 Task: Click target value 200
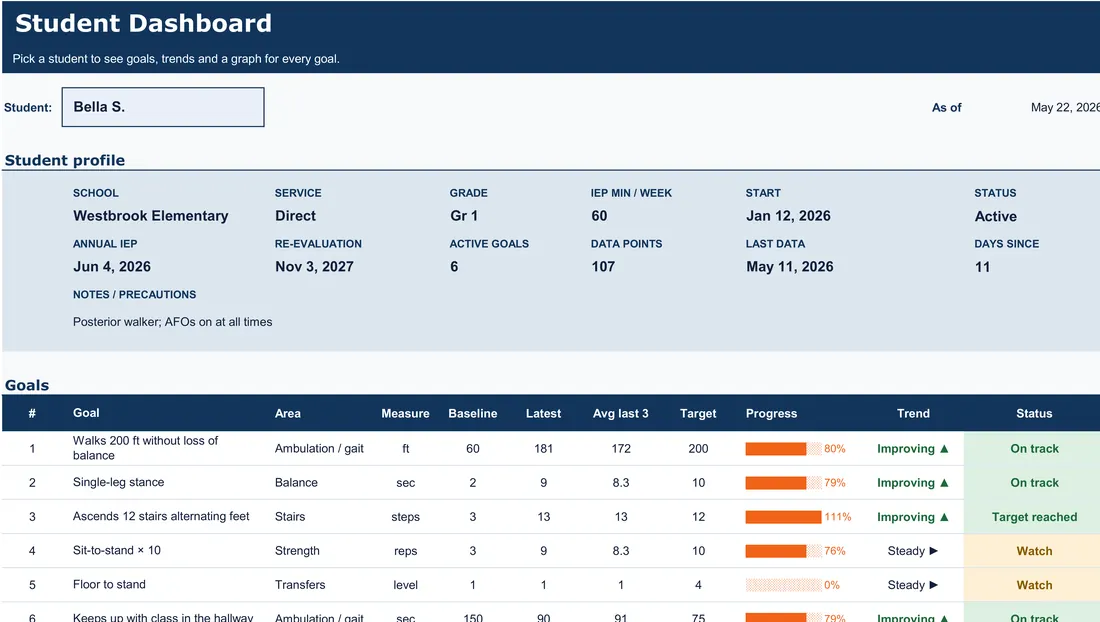pyautogui.click(x=698, y=449)
